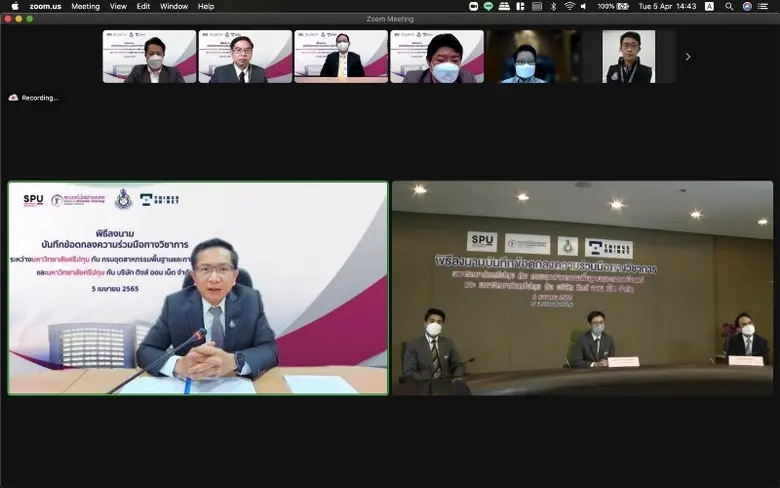Image resolution: width=780 pixels, height=488 pixels.
Task: Open Spotlight search magnifier icon
Action: click(x=728, y=6)
